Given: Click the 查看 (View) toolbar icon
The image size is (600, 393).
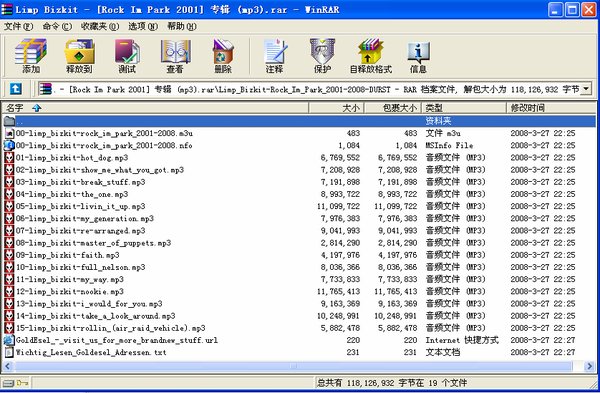Looking at the screenshot, I should click(175, 56).
